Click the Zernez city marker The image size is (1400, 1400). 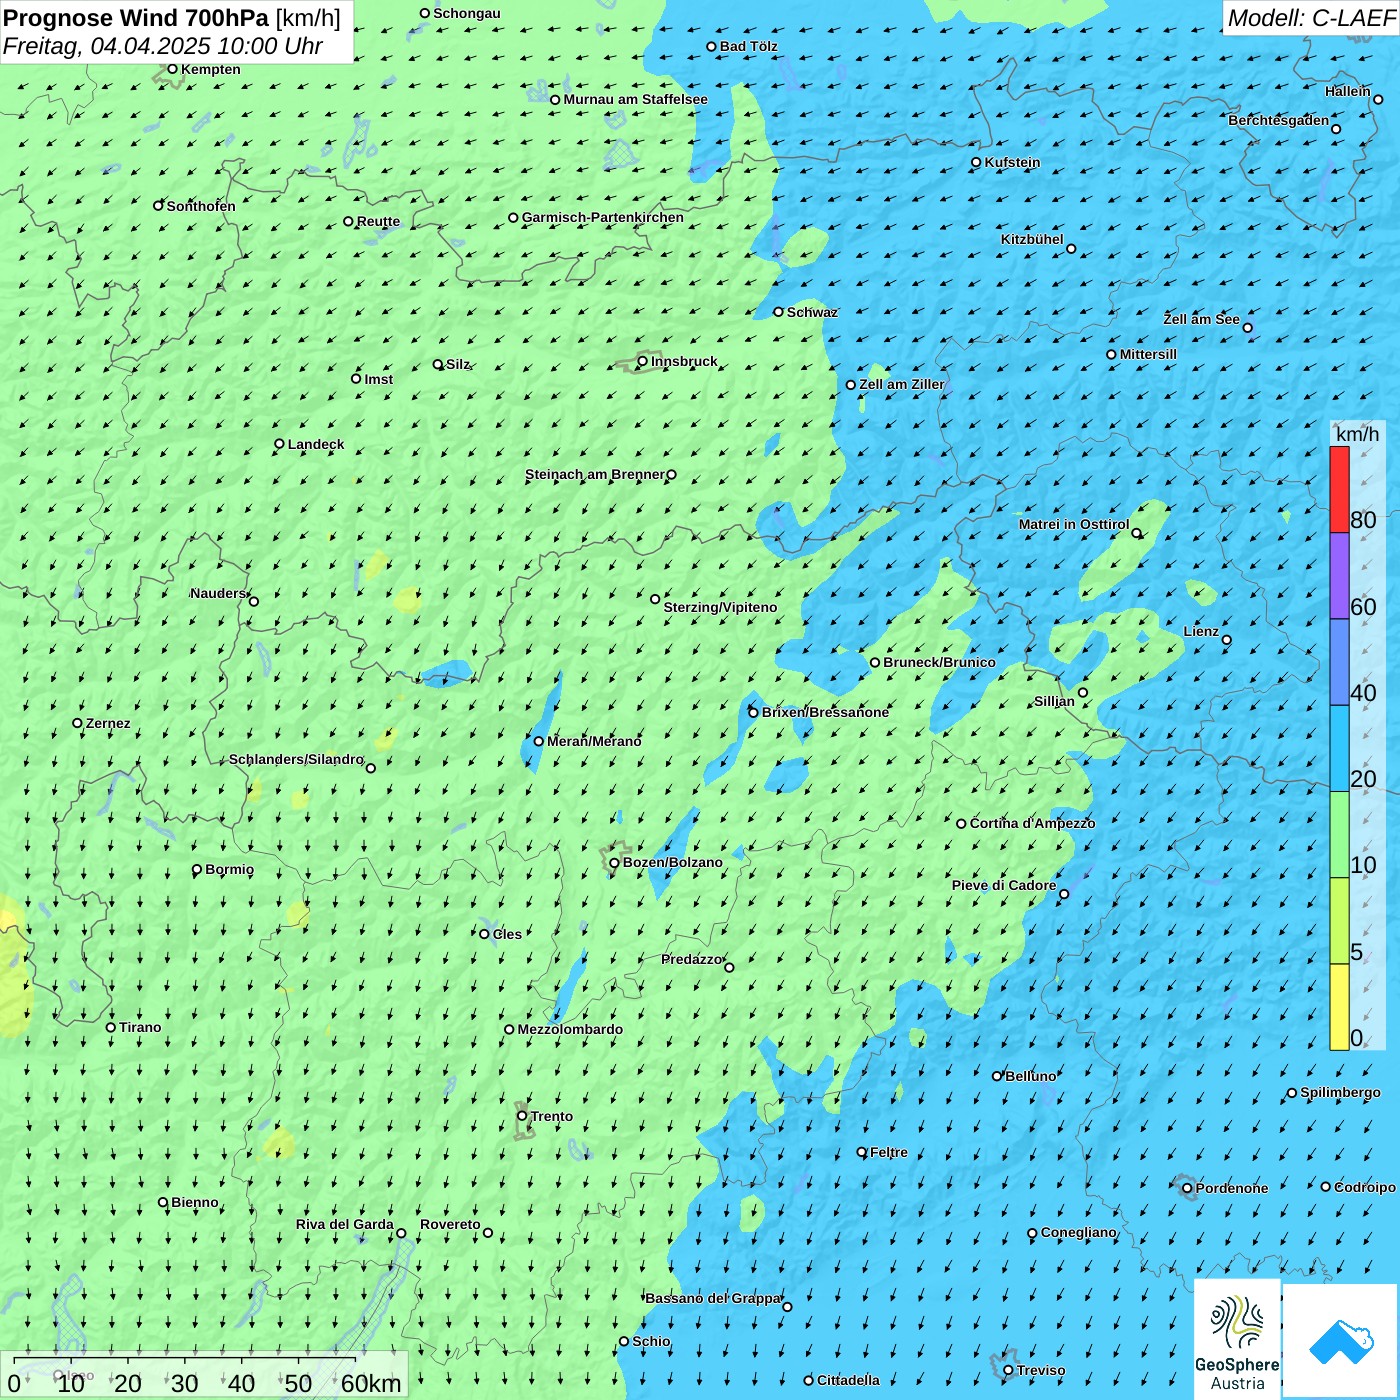click(77, 723)
